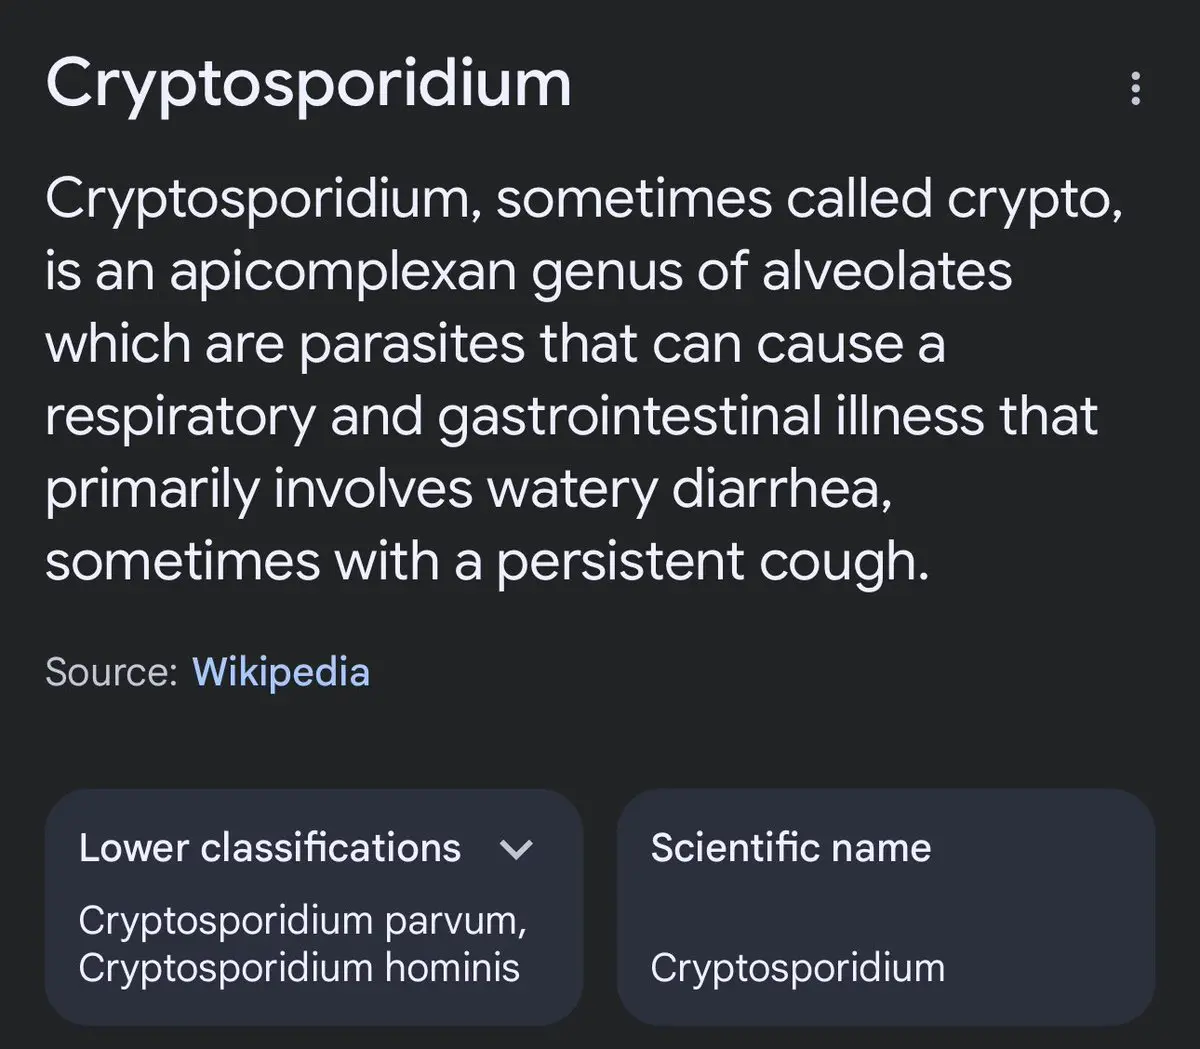Tap the "Cryptosporidium parvum," classification text
Screen dimensions: 1200x1049
303,920
